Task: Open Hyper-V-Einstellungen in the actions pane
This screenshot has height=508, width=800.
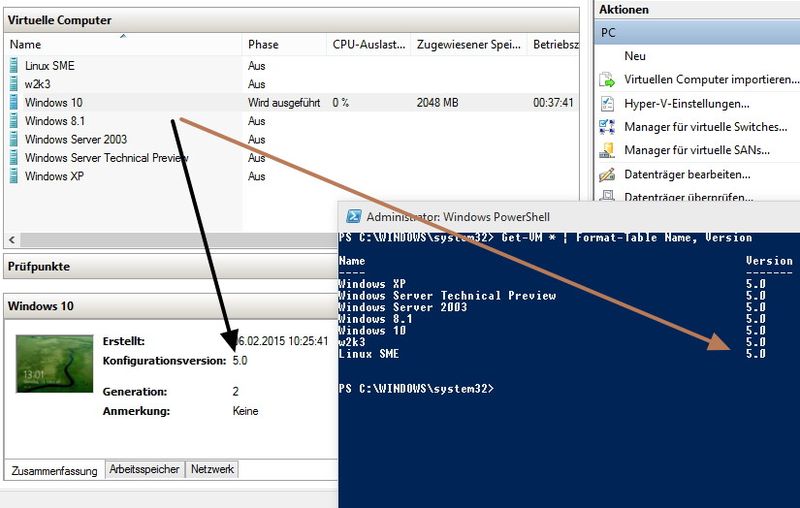Action: [687, 104]
